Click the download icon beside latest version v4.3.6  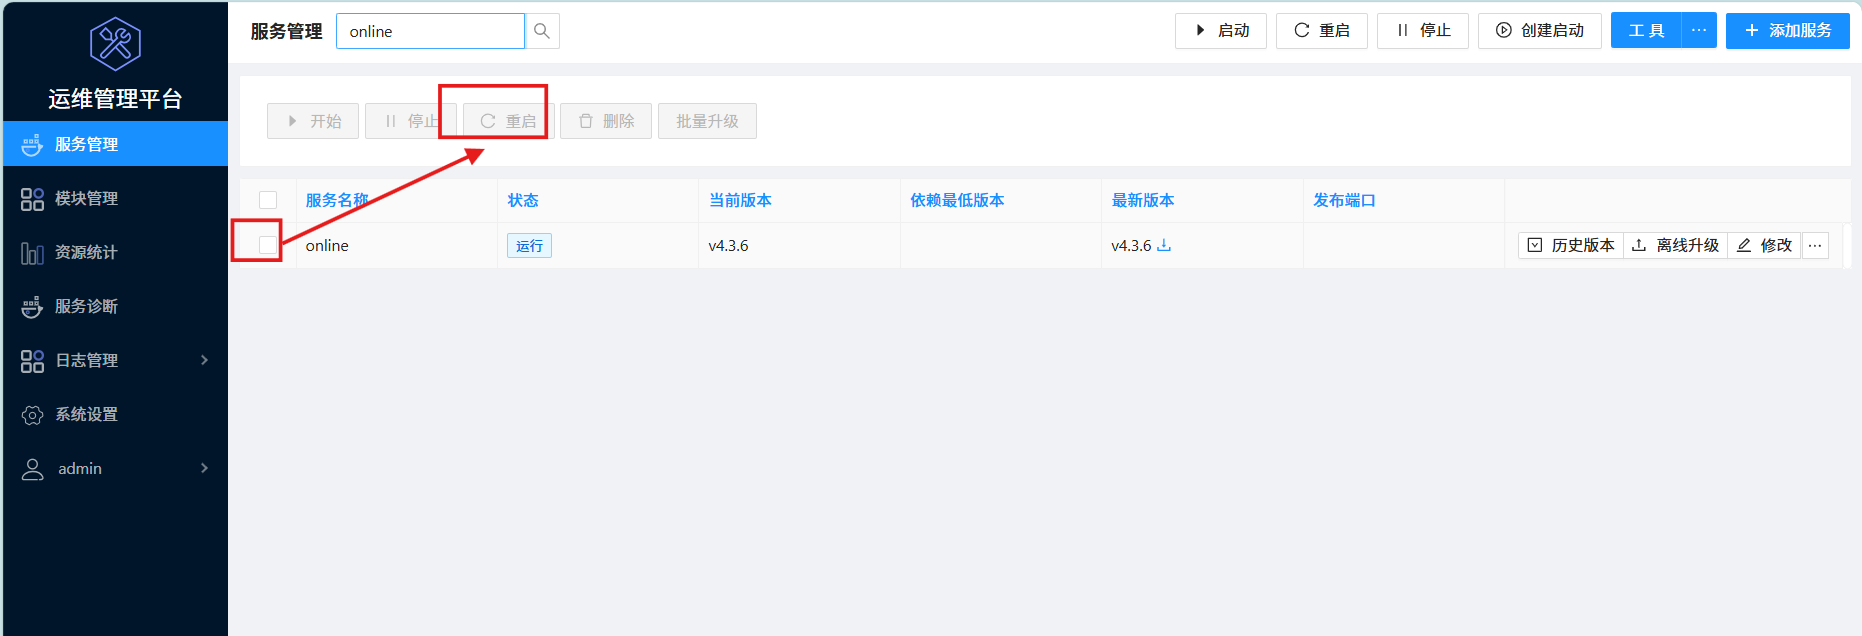(x=1164, y=245)
